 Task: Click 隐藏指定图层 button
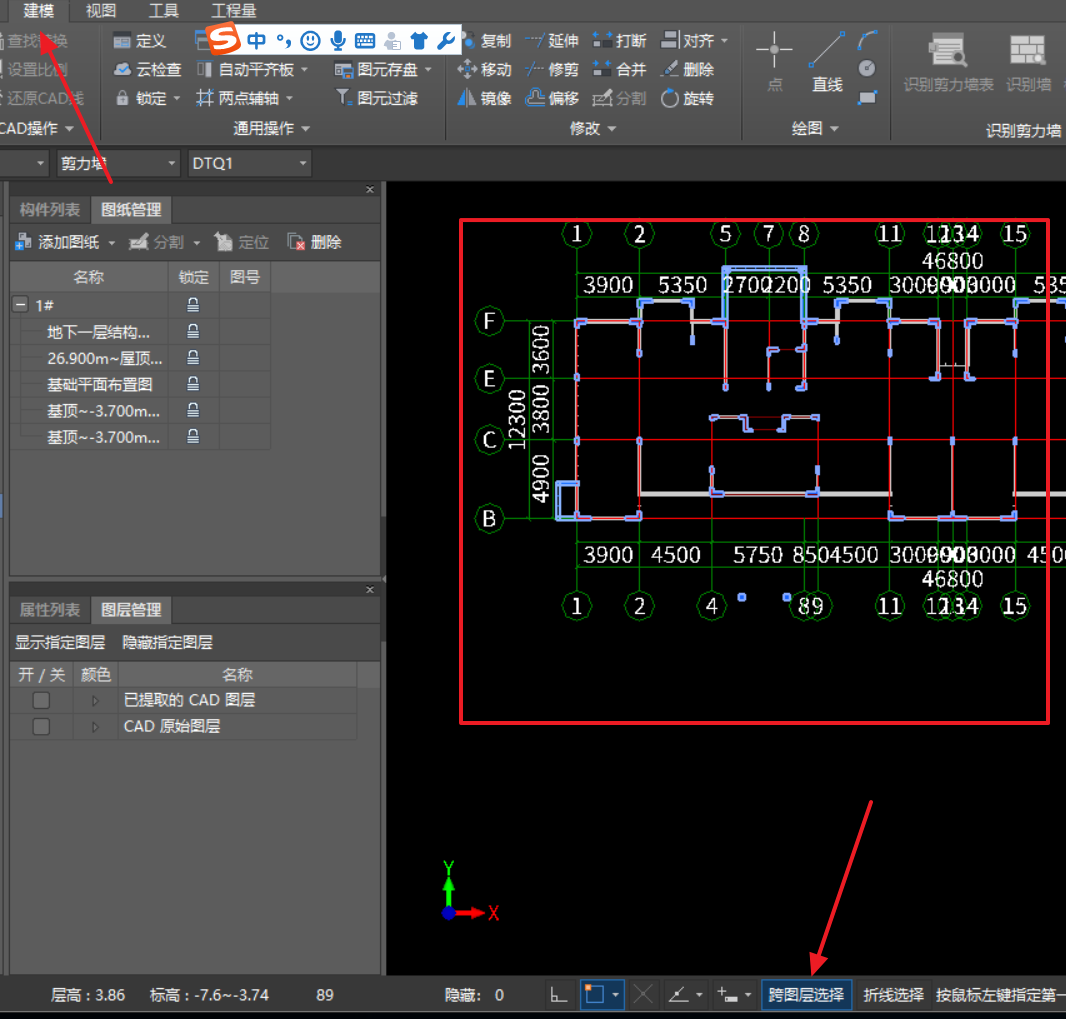(x=167, y=642)
